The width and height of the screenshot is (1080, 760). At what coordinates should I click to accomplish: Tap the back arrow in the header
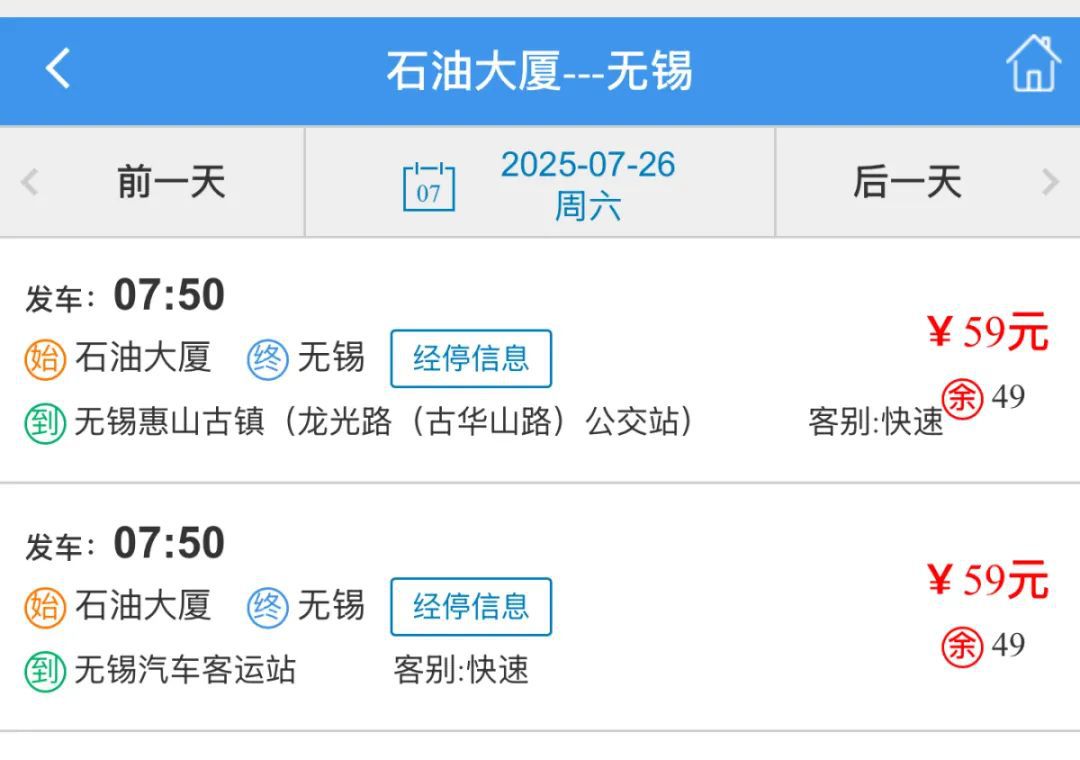point(58,68)
